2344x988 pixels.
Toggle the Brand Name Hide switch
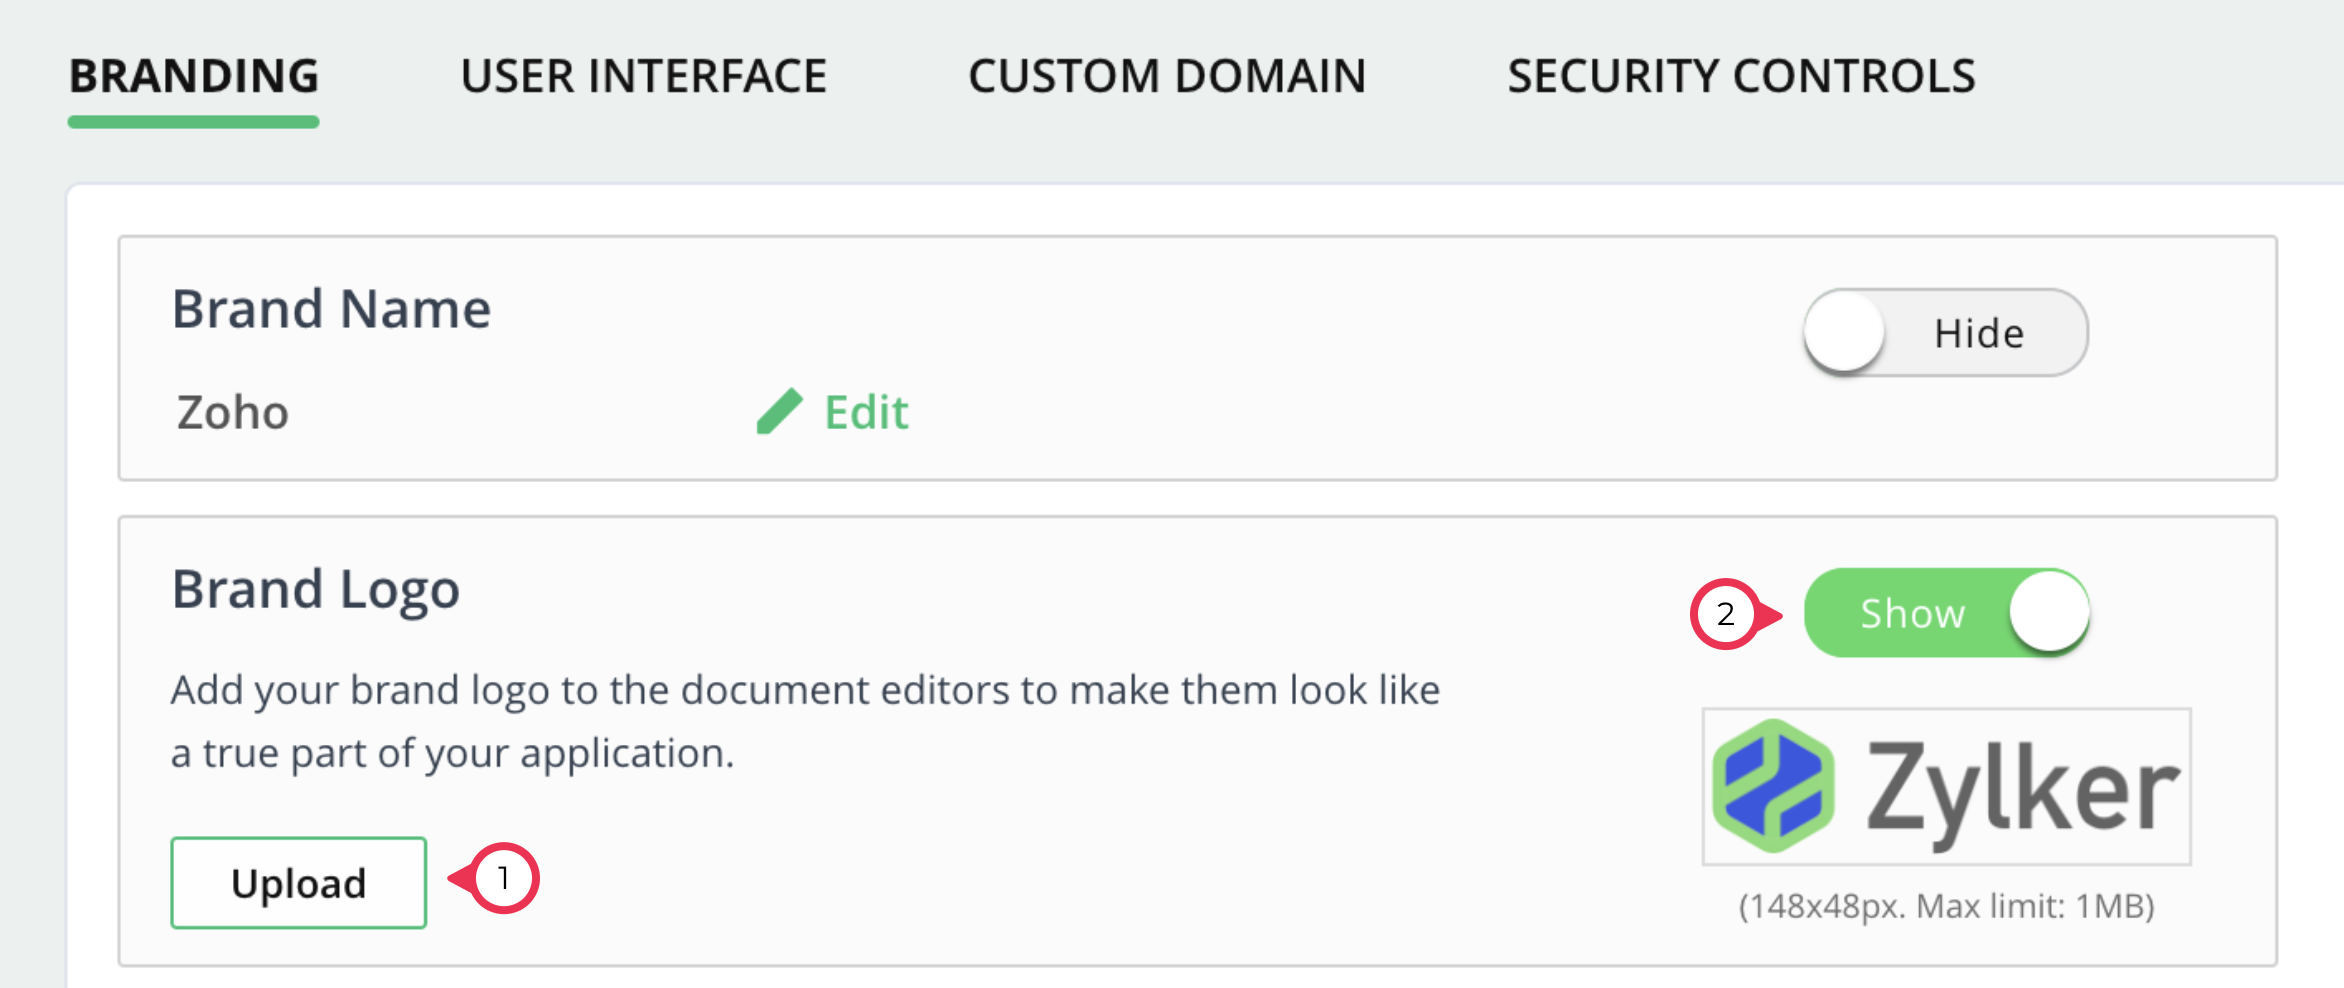tap(1945, 333)
